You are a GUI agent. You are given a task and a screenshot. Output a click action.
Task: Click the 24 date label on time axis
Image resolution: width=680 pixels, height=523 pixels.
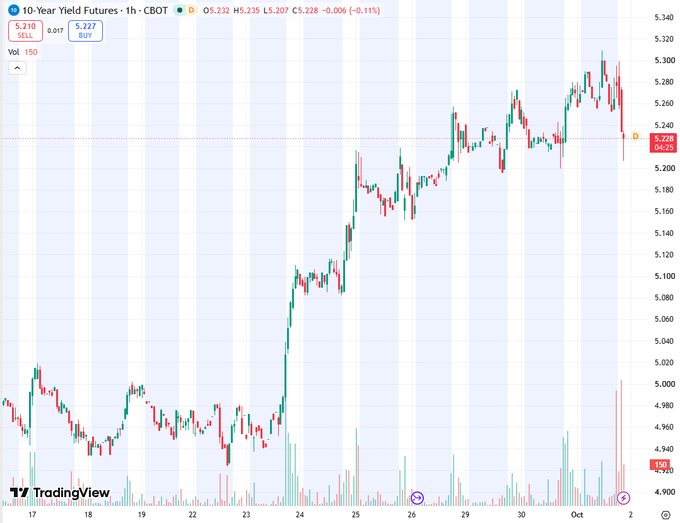pos(300,515)
